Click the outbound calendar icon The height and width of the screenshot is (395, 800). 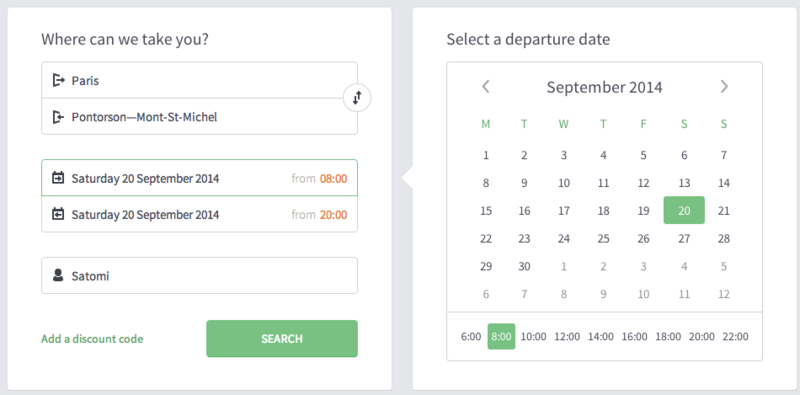(x=58, y=178)
